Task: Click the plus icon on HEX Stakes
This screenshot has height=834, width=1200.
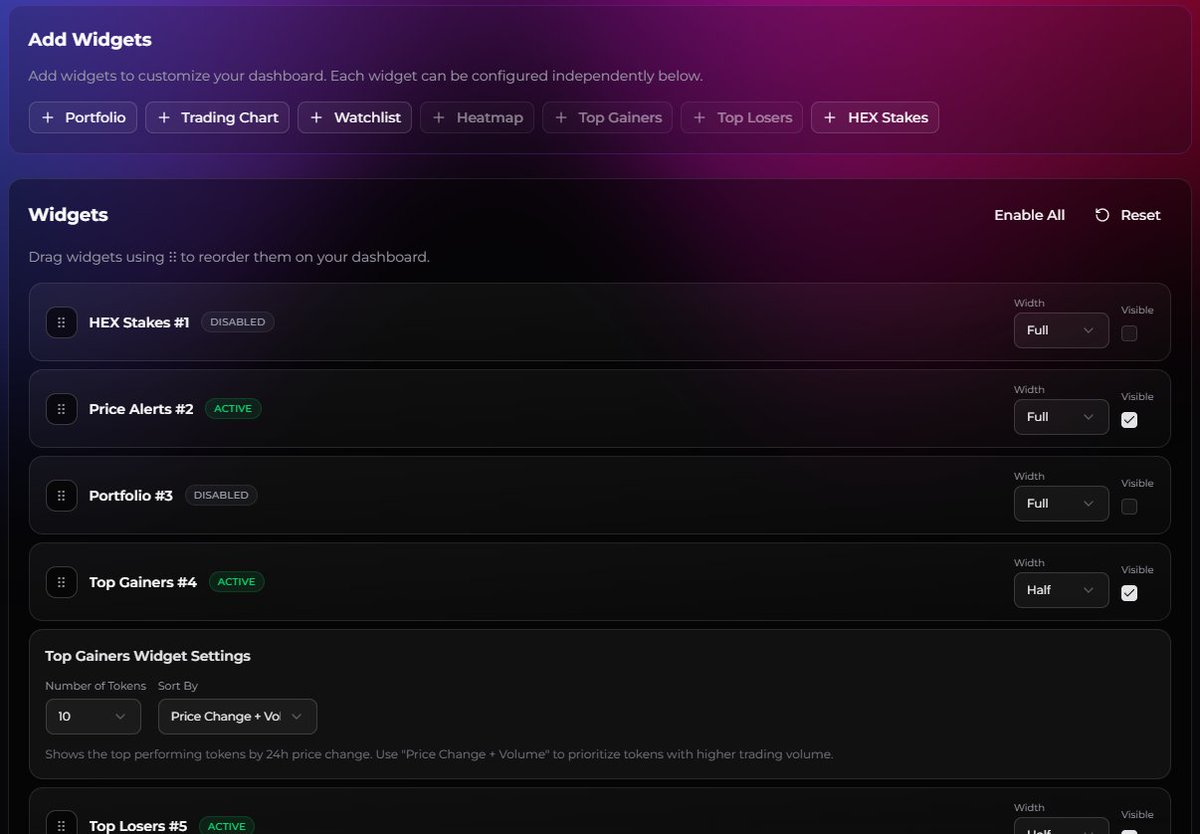Action: (830, 117)
